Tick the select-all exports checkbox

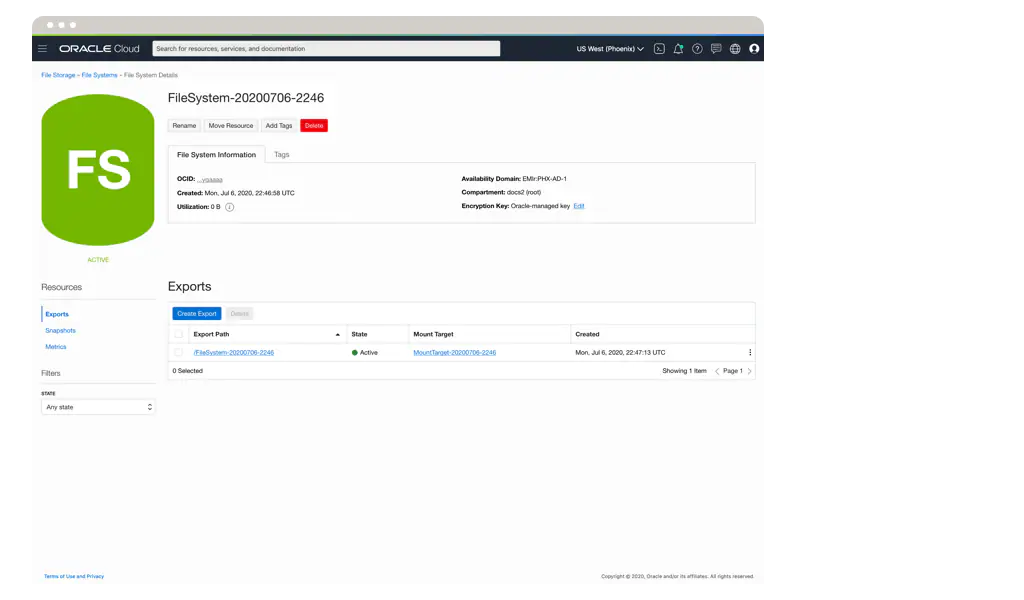pos(178,334)
